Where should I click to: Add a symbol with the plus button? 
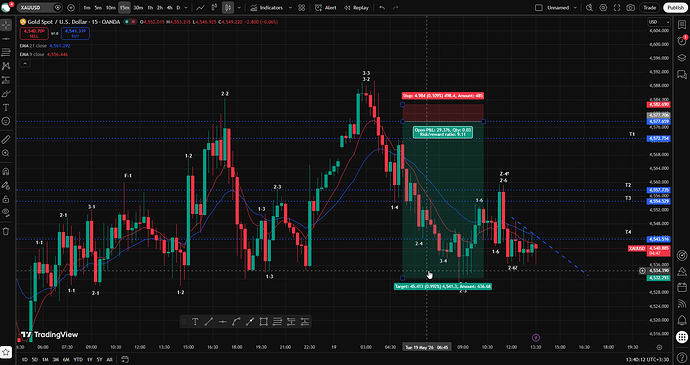71,7
